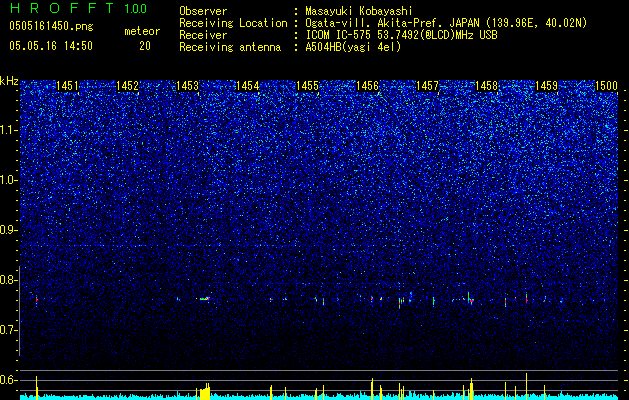Click the 1455 time marker
This screenshot has width=629, height=400.
click(307, 85)
